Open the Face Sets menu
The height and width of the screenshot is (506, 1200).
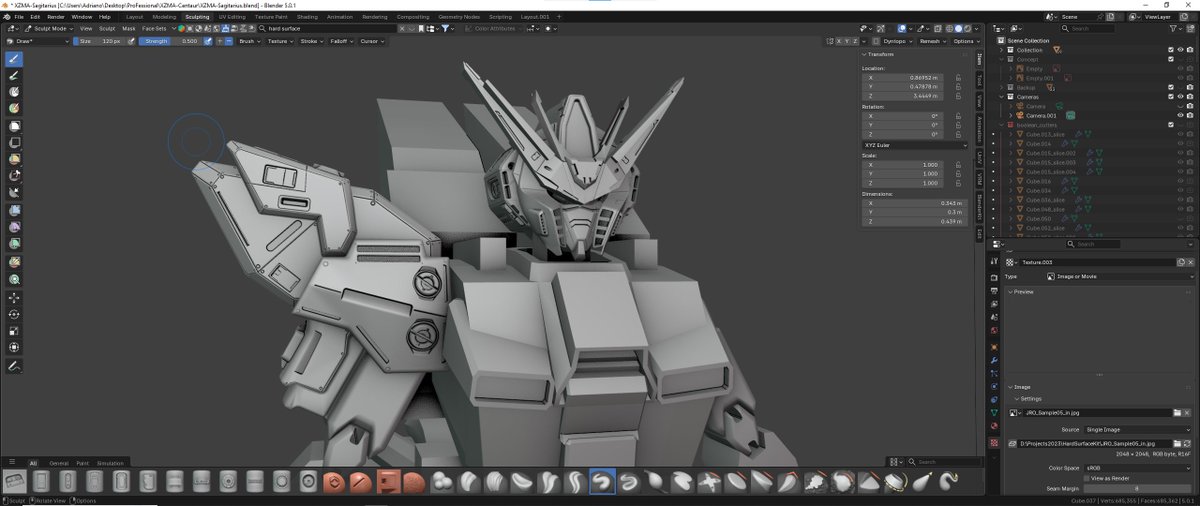153,29
